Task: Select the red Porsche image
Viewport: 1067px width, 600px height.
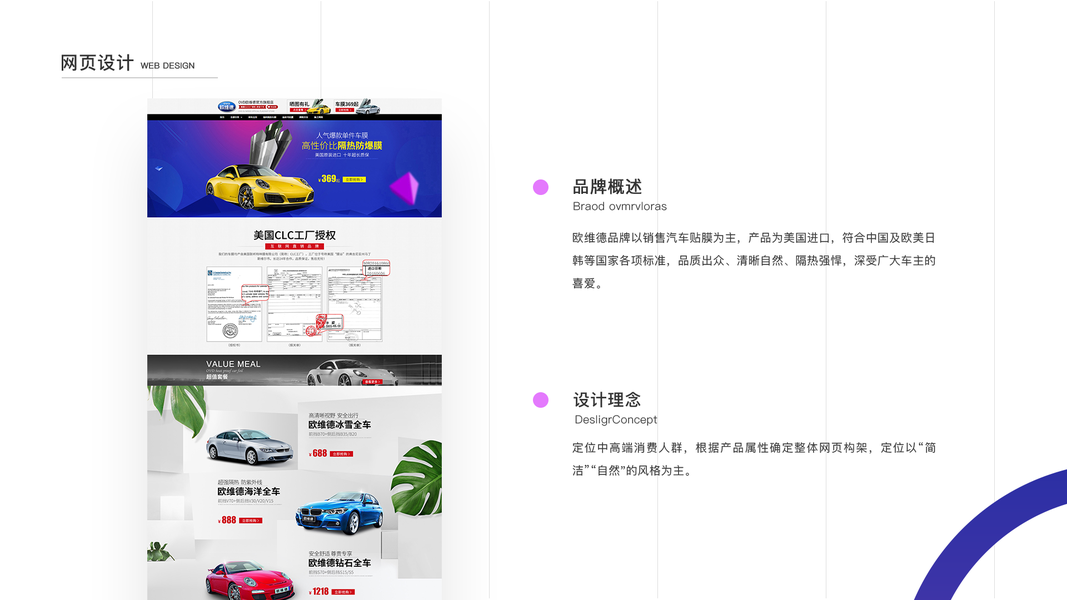Action: [250, 580]
